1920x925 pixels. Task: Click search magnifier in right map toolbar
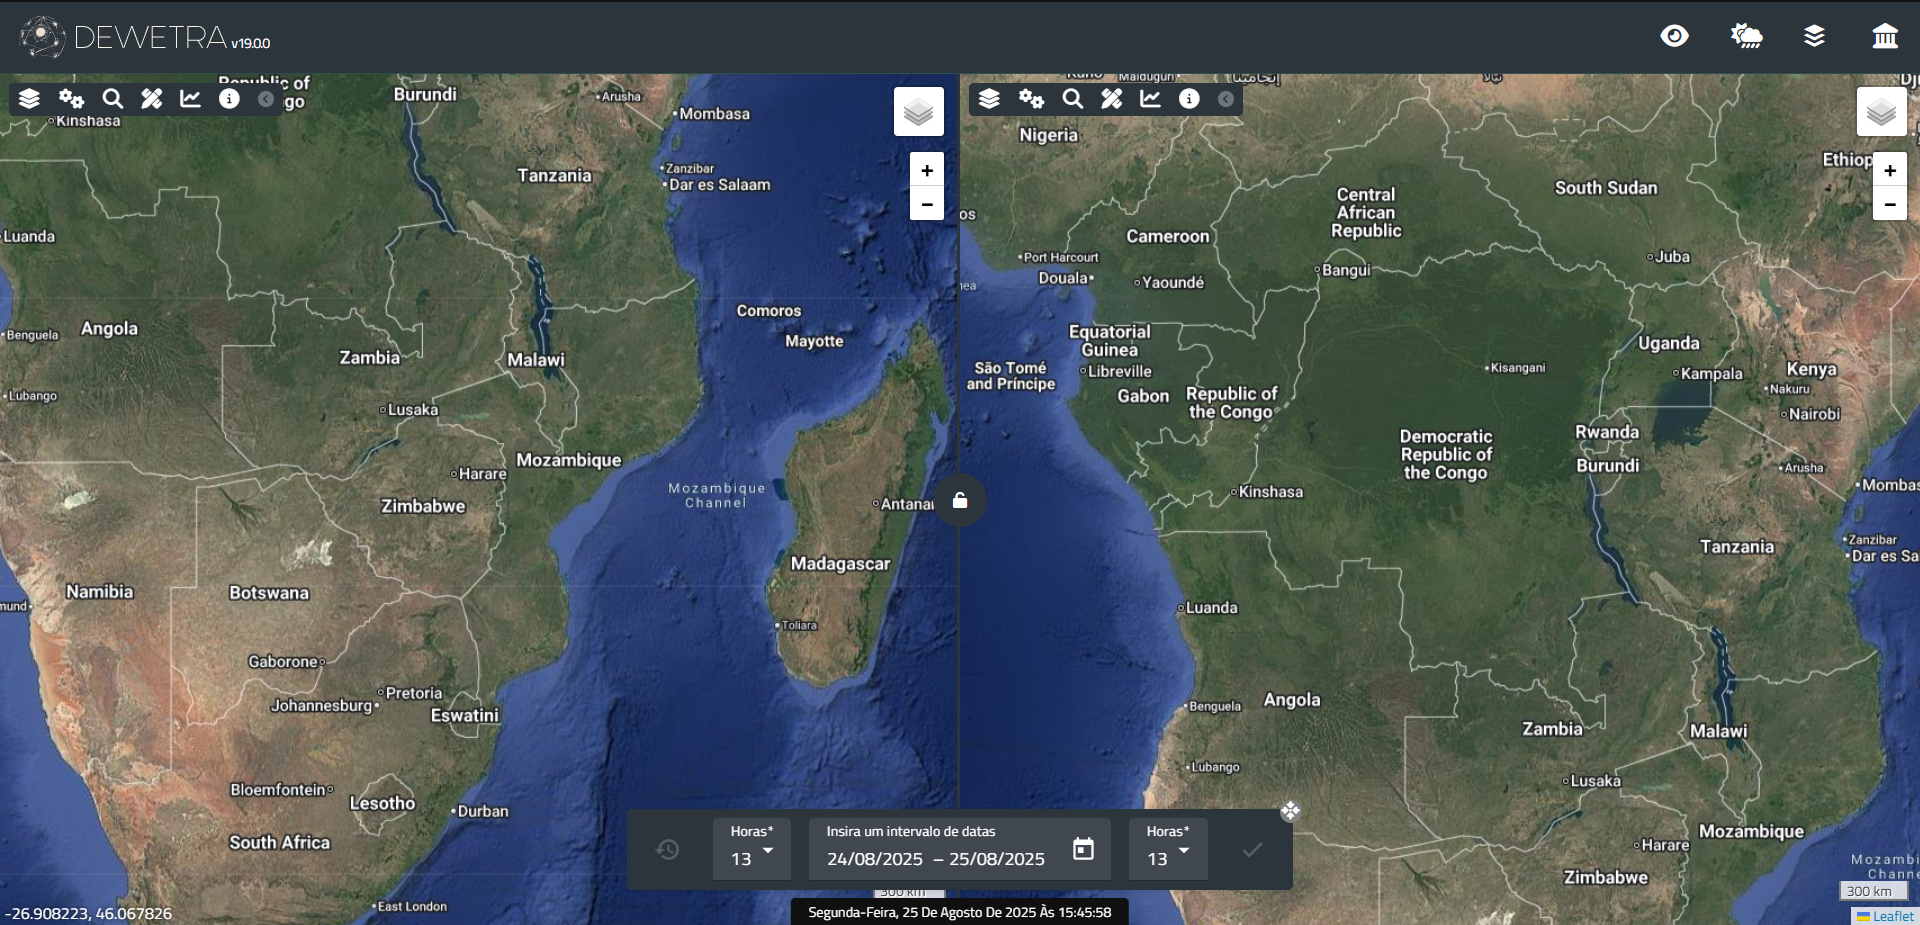[1072, 99]
